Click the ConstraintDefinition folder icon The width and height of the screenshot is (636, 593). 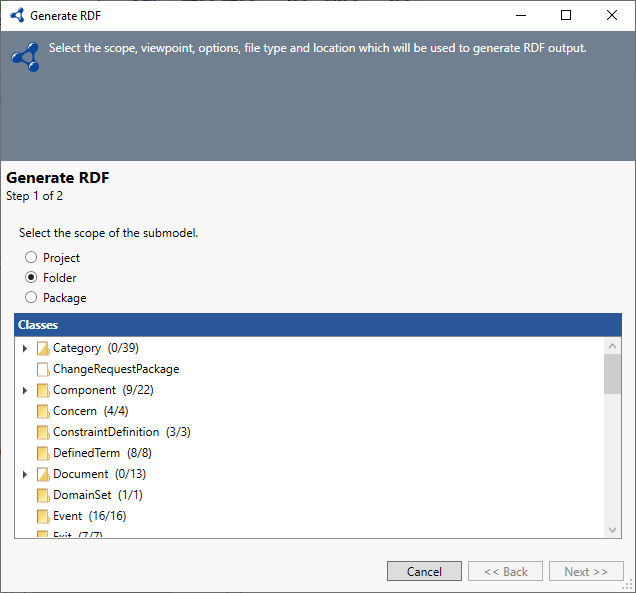click(x=43, y=432)
